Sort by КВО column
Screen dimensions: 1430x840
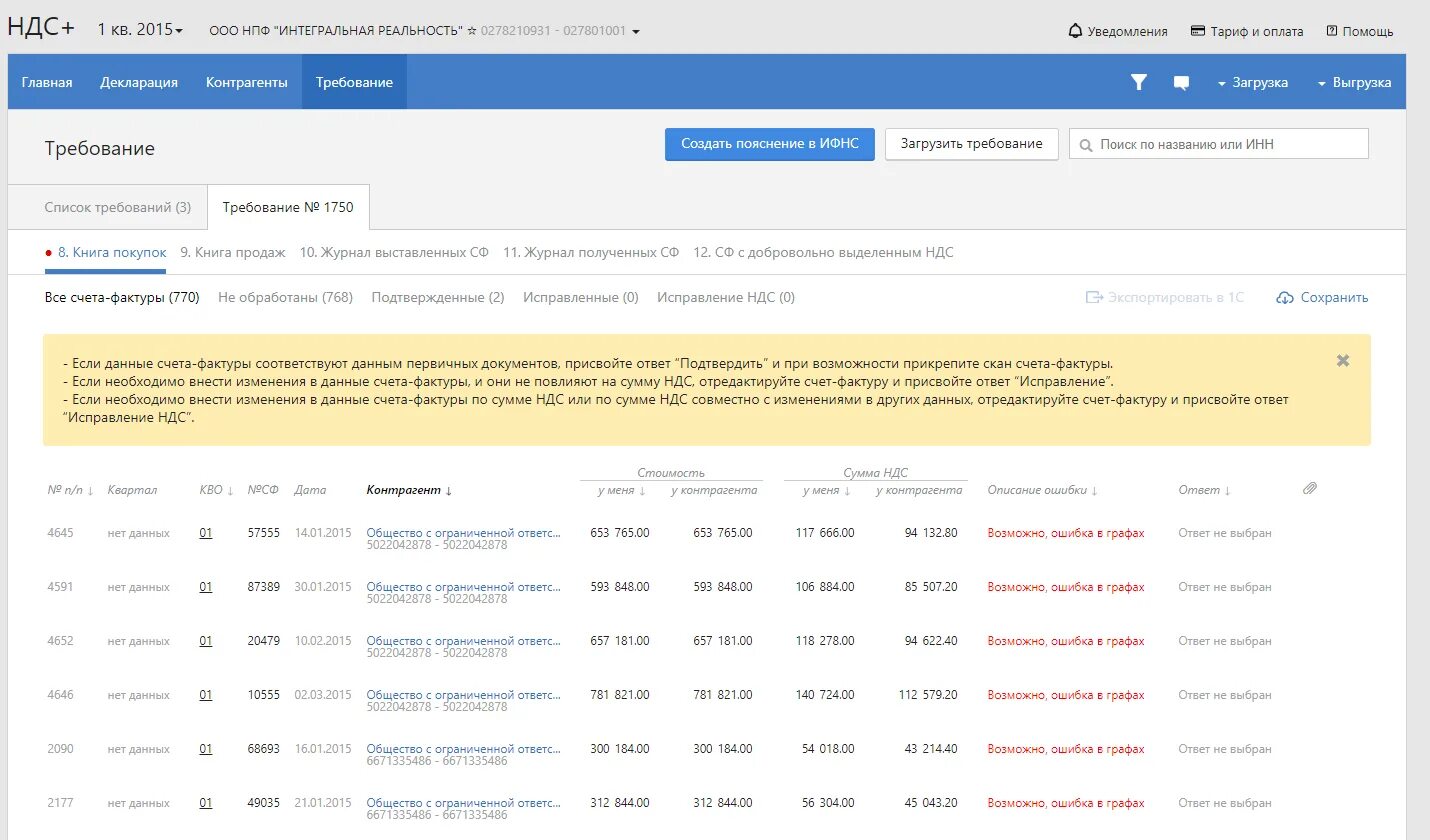click(x=216, y=490)
